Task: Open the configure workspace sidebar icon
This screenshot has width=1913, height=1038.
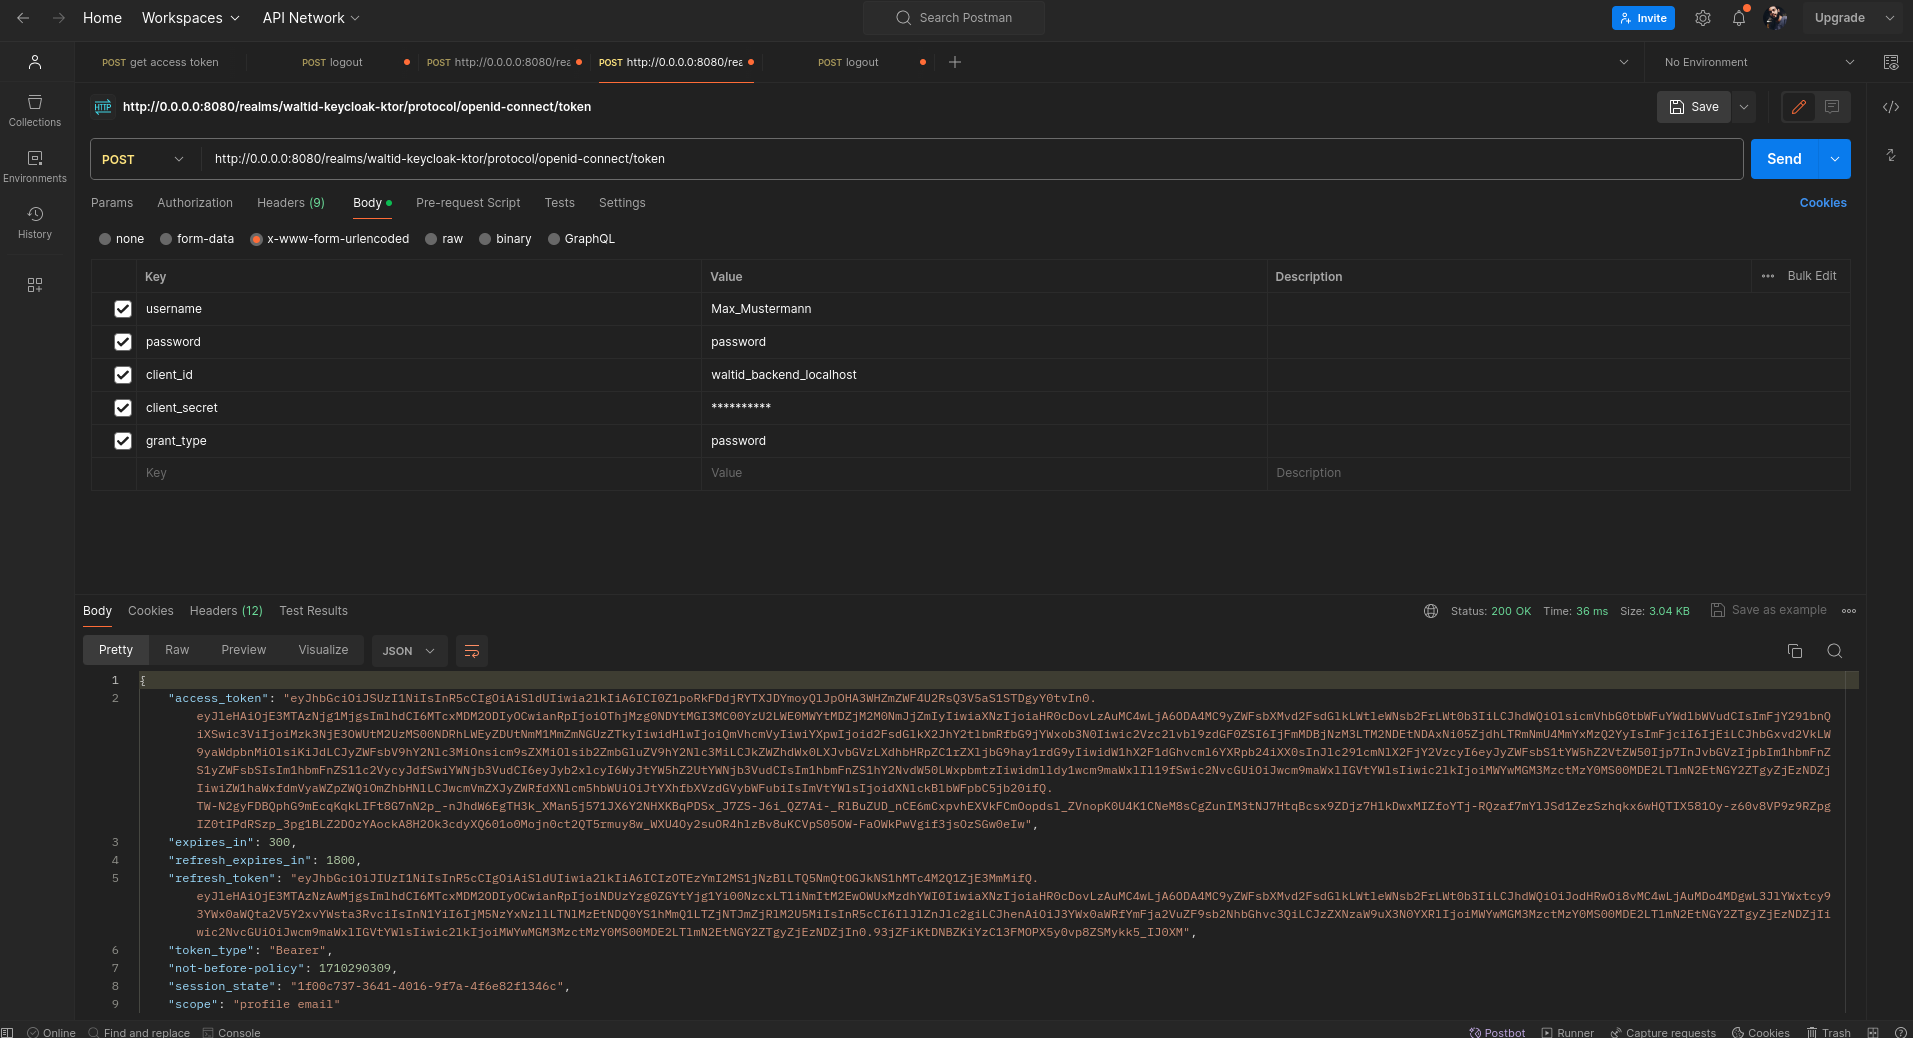Action: 35,285
